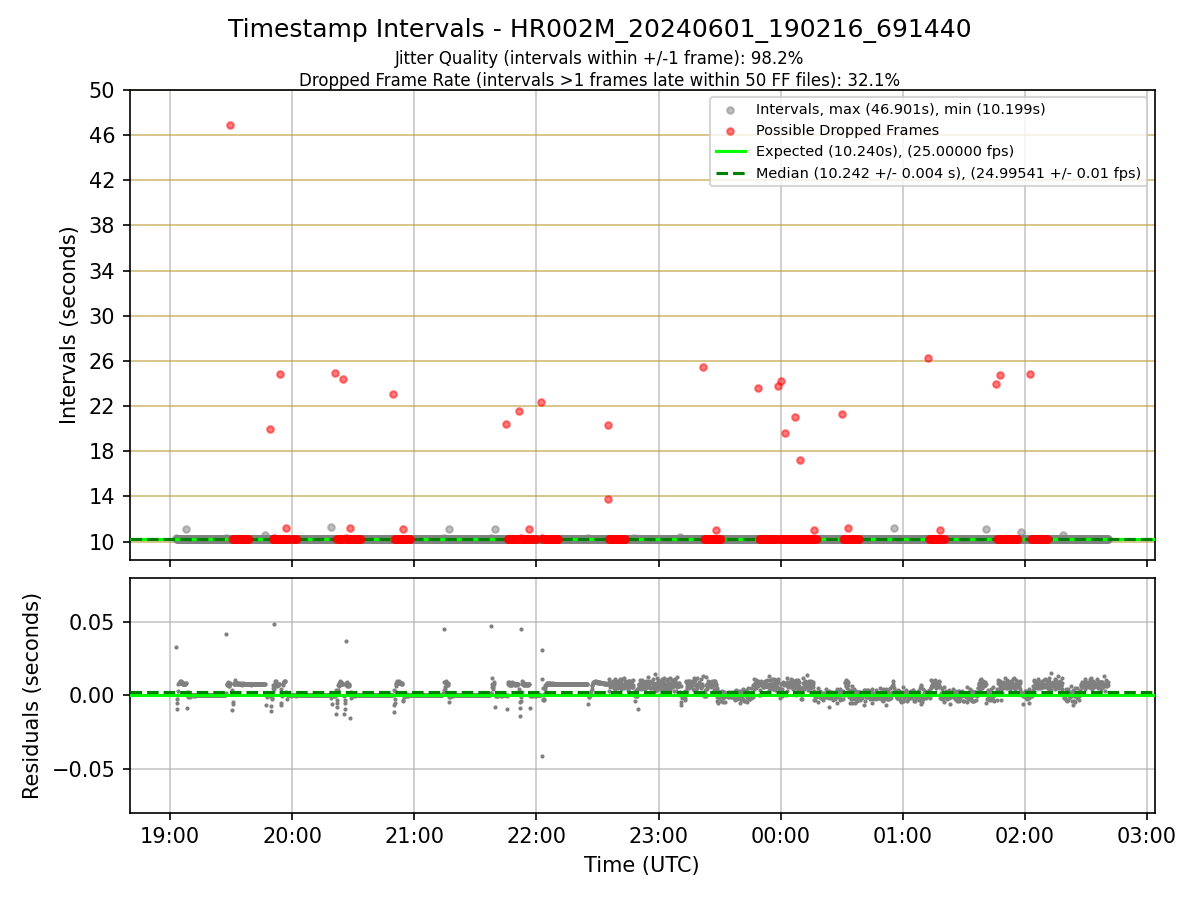Click the '19:00' x-axis tick label
1200x900 pixels.
pyautogui.click(x=169, y=835)
